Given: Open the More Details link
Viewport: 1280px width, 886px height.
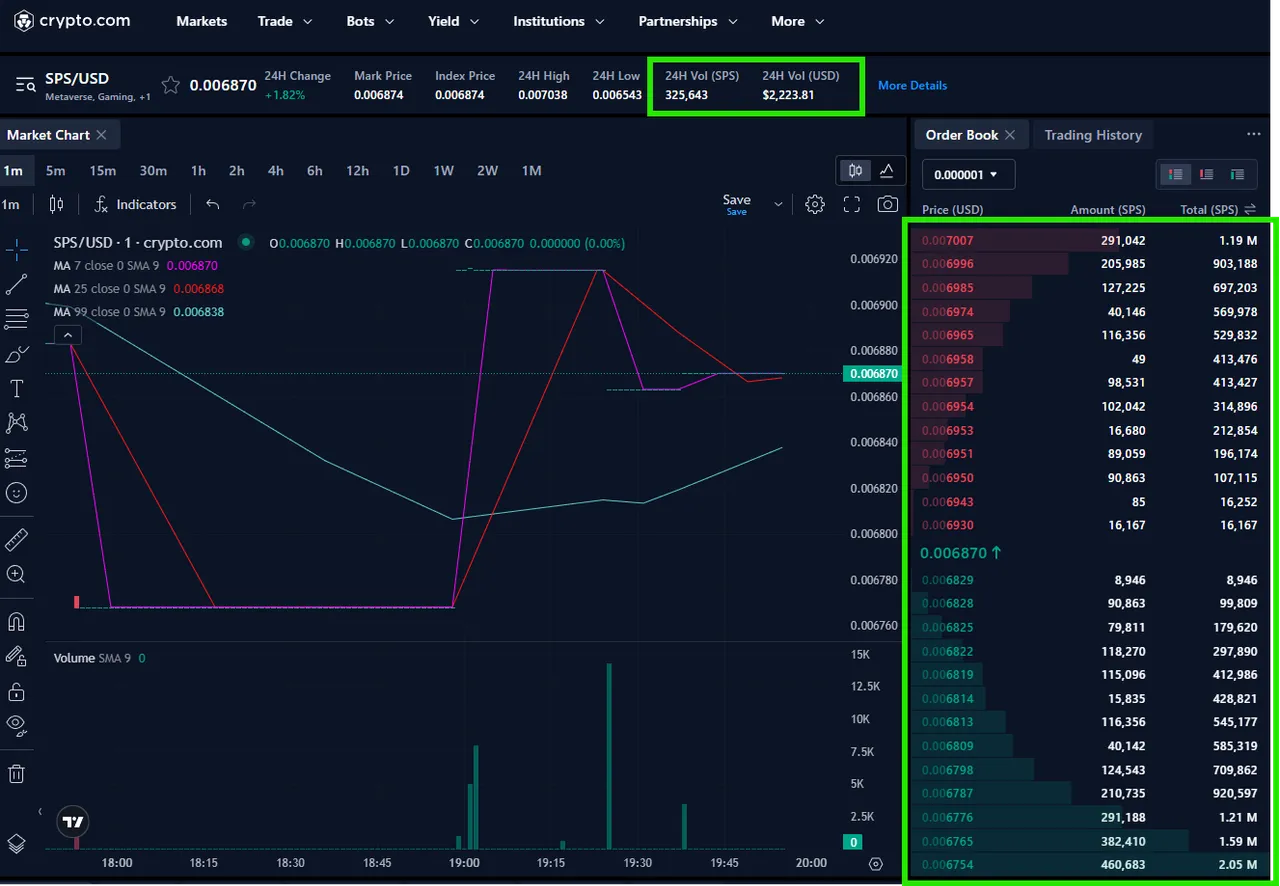Looking at the screenshot, I should pos(912,85).
